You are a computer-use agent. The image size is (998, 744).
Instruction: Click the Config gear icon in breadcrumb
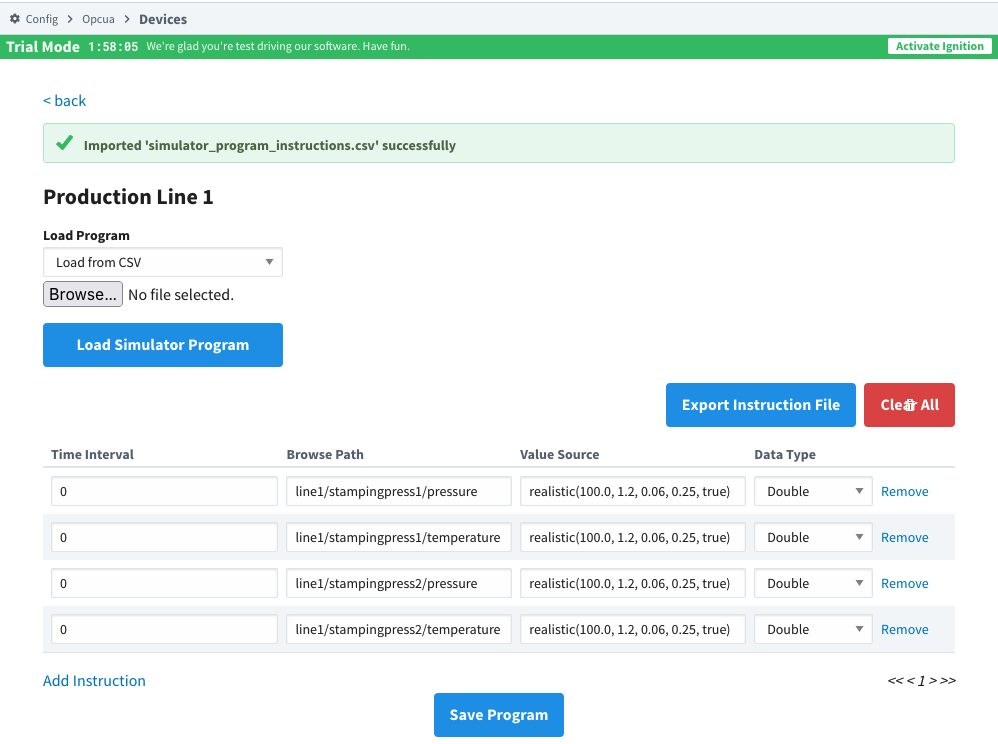[15, 19]
